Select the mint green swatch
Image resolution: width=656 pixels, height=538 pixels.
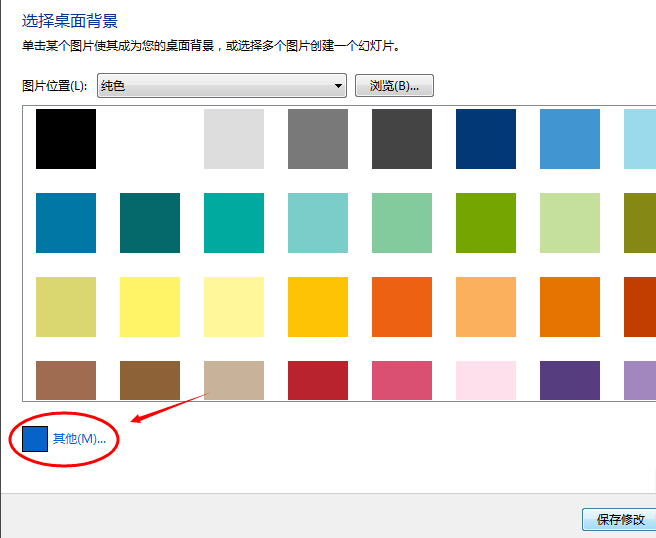402,223
